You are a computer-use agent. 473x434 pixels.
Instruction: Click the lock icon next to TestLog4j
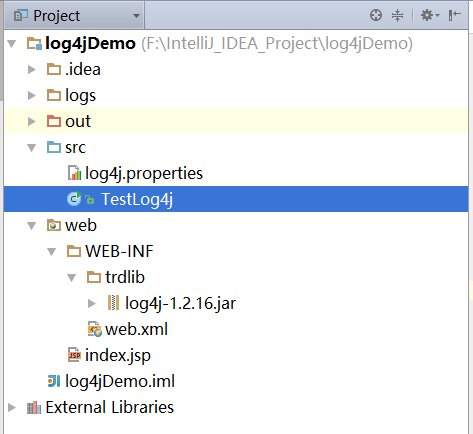[x=90, y=200]
